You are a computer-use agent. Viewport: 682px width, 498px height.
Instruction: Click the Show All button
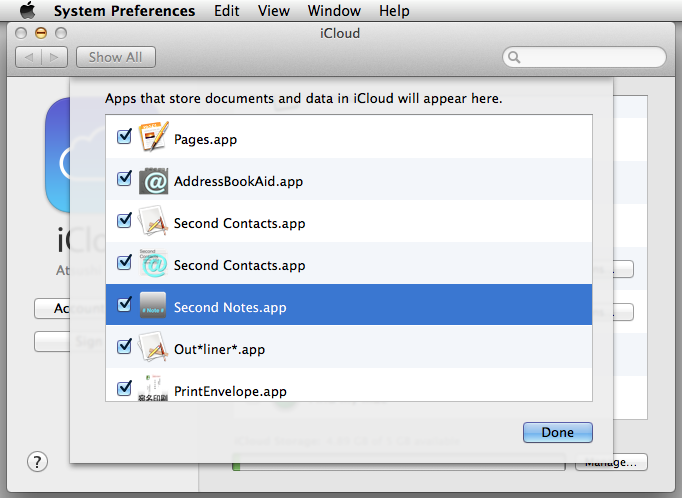coord(116,57)
